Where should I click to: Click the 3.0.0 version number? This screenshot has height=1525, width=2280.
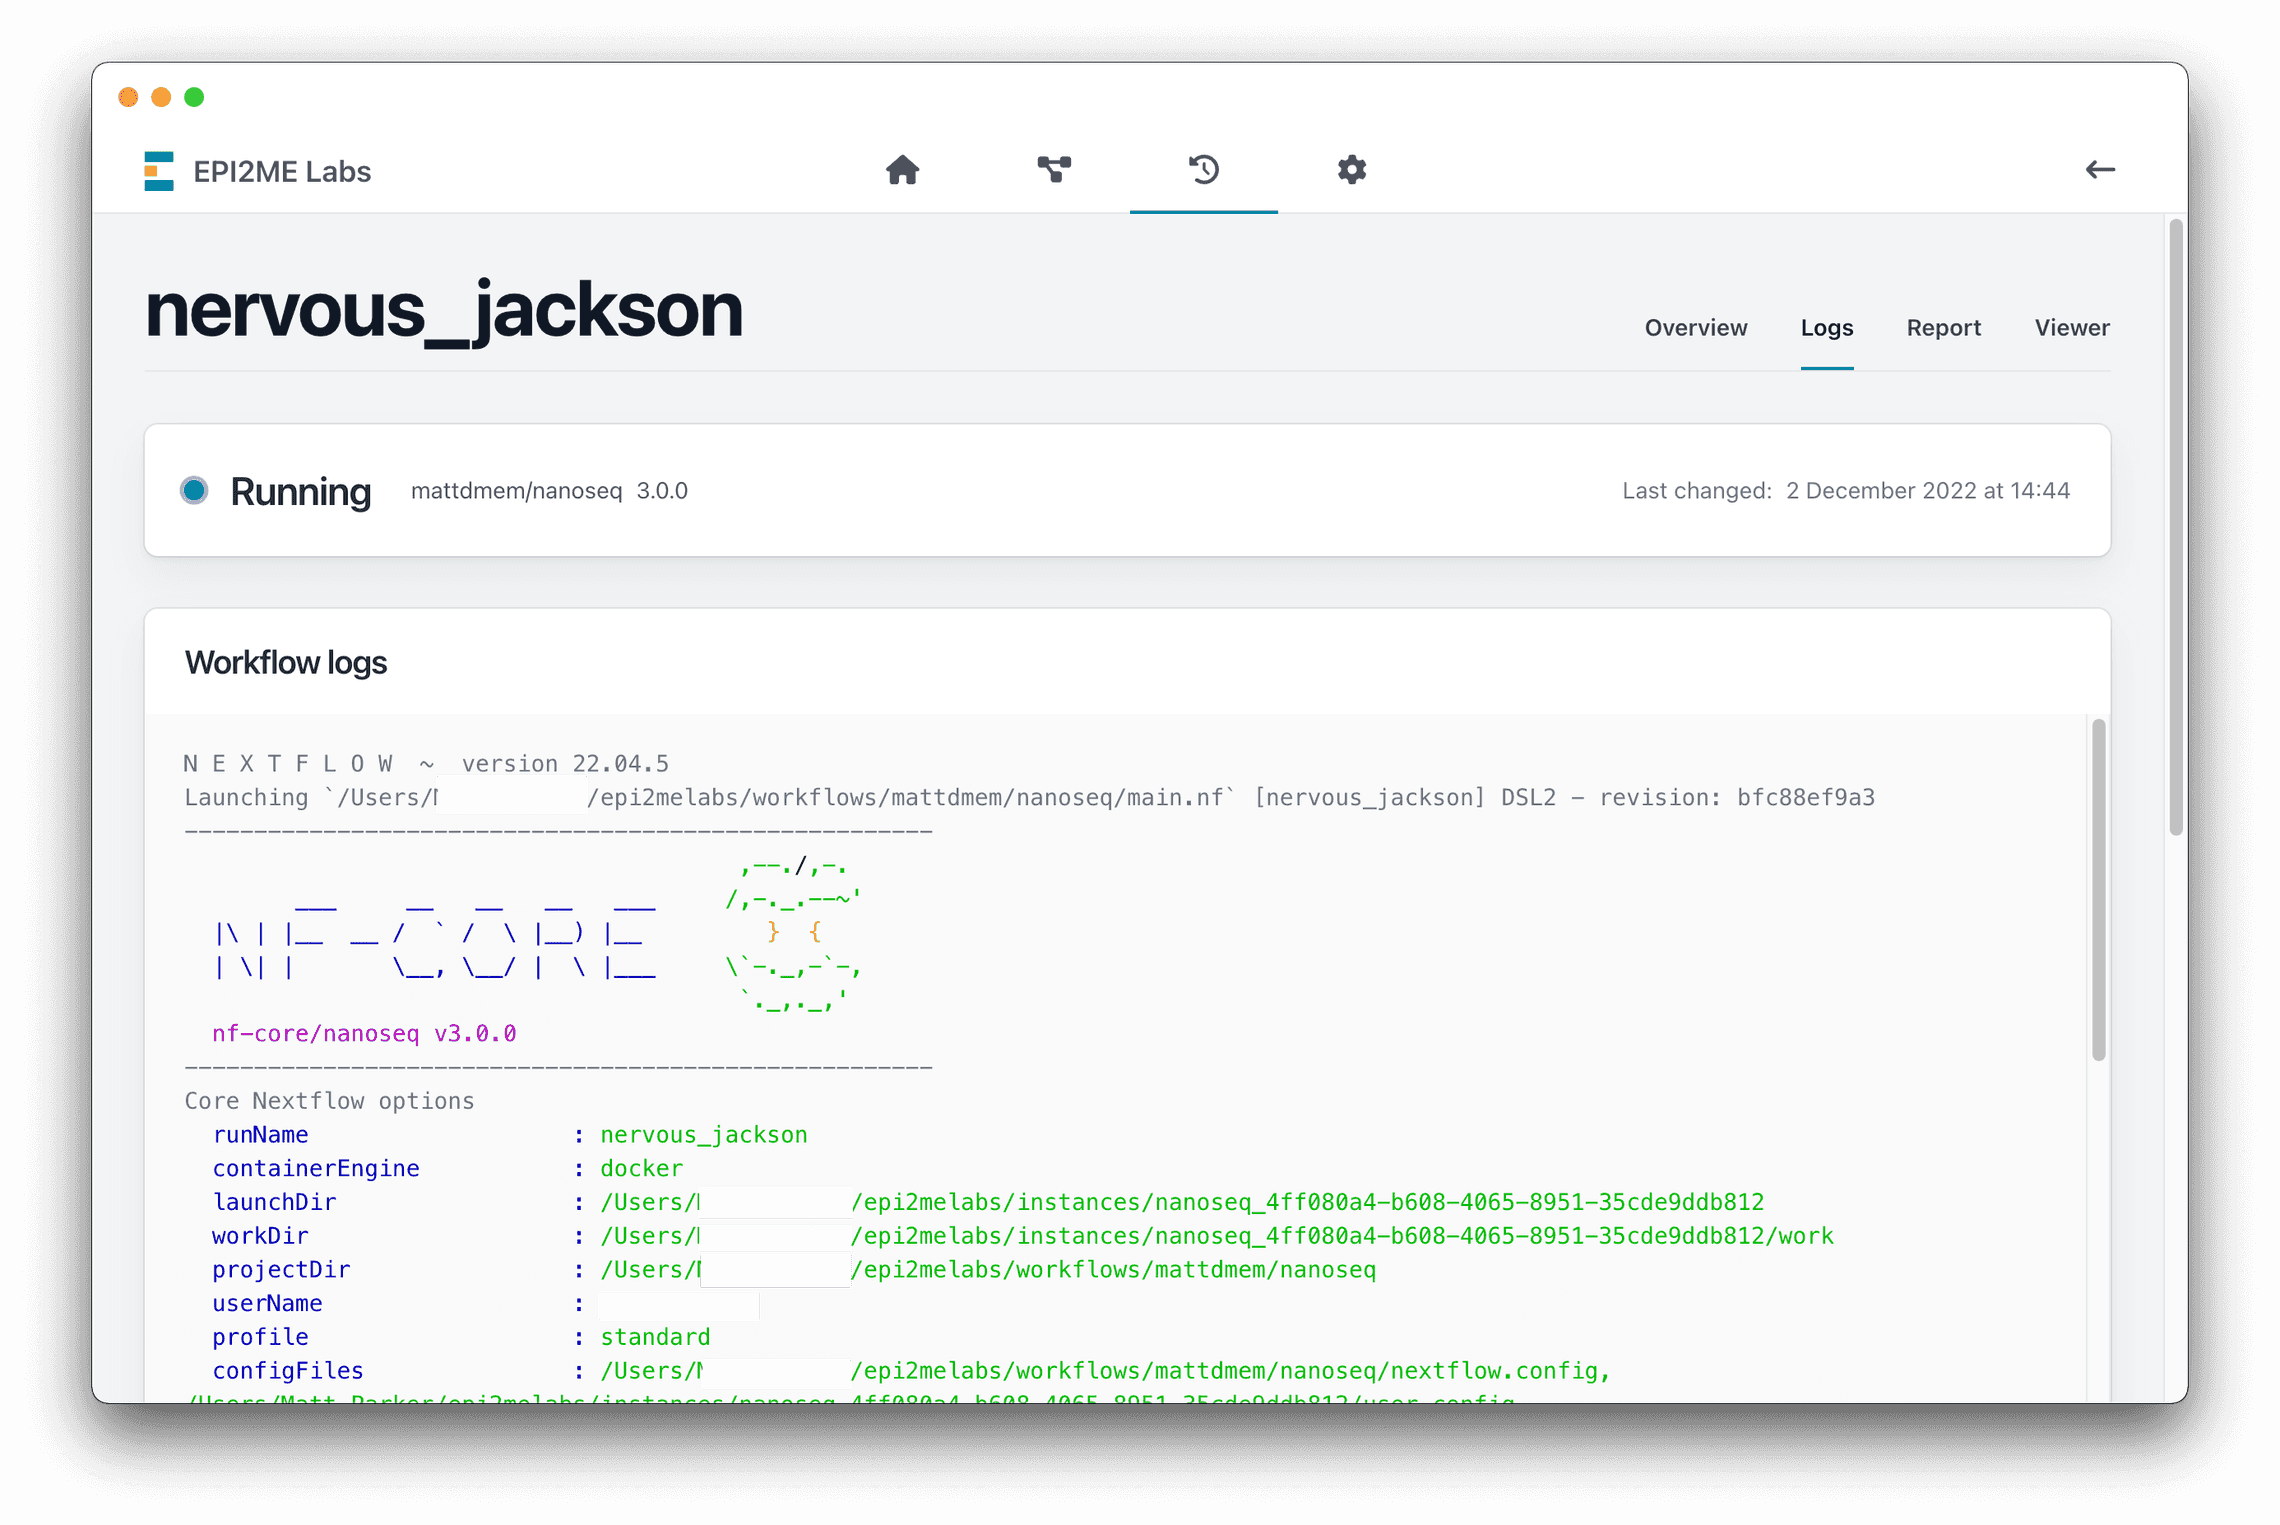coord(661,491)
